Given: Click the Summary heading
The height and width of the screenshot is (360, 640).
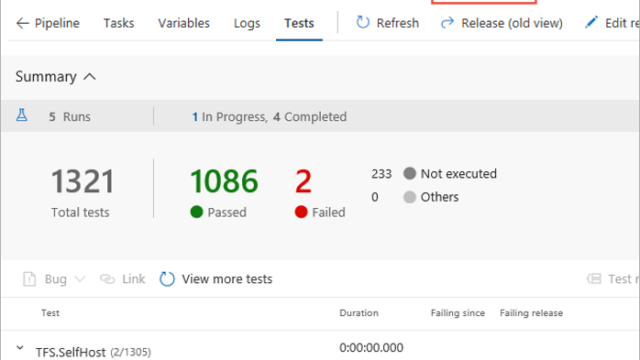Looking at the screenshot, I should tap(46, 77).
